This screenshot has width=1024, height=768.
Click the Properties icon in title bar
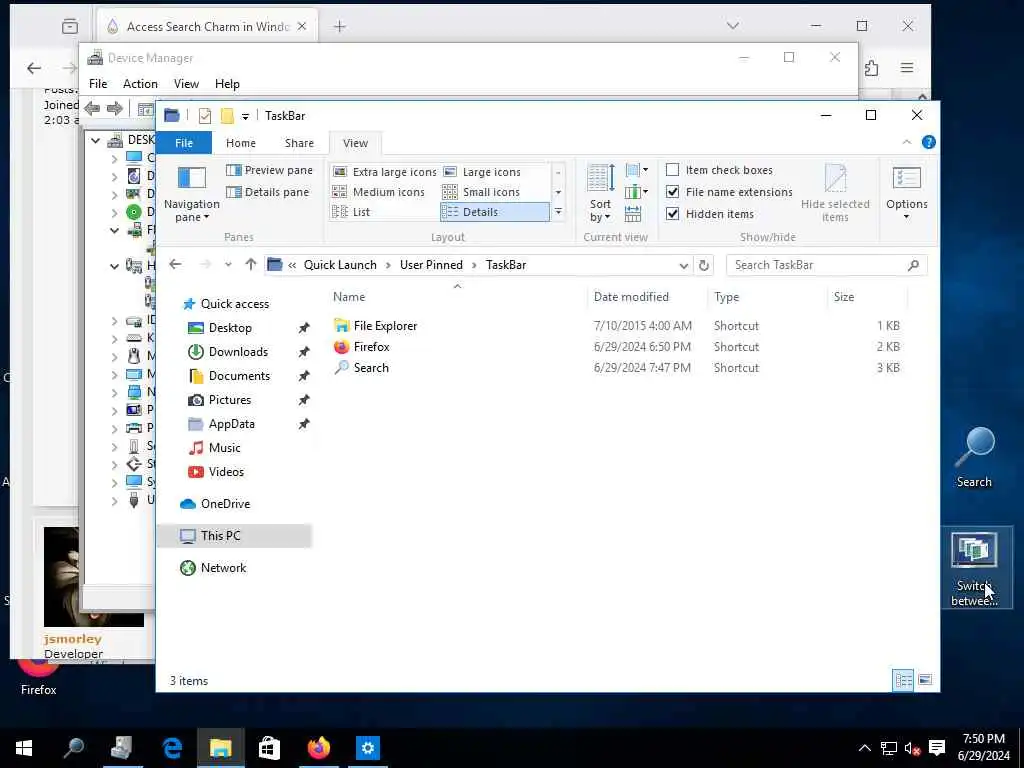pyautogui.click(x=204, y=116)
